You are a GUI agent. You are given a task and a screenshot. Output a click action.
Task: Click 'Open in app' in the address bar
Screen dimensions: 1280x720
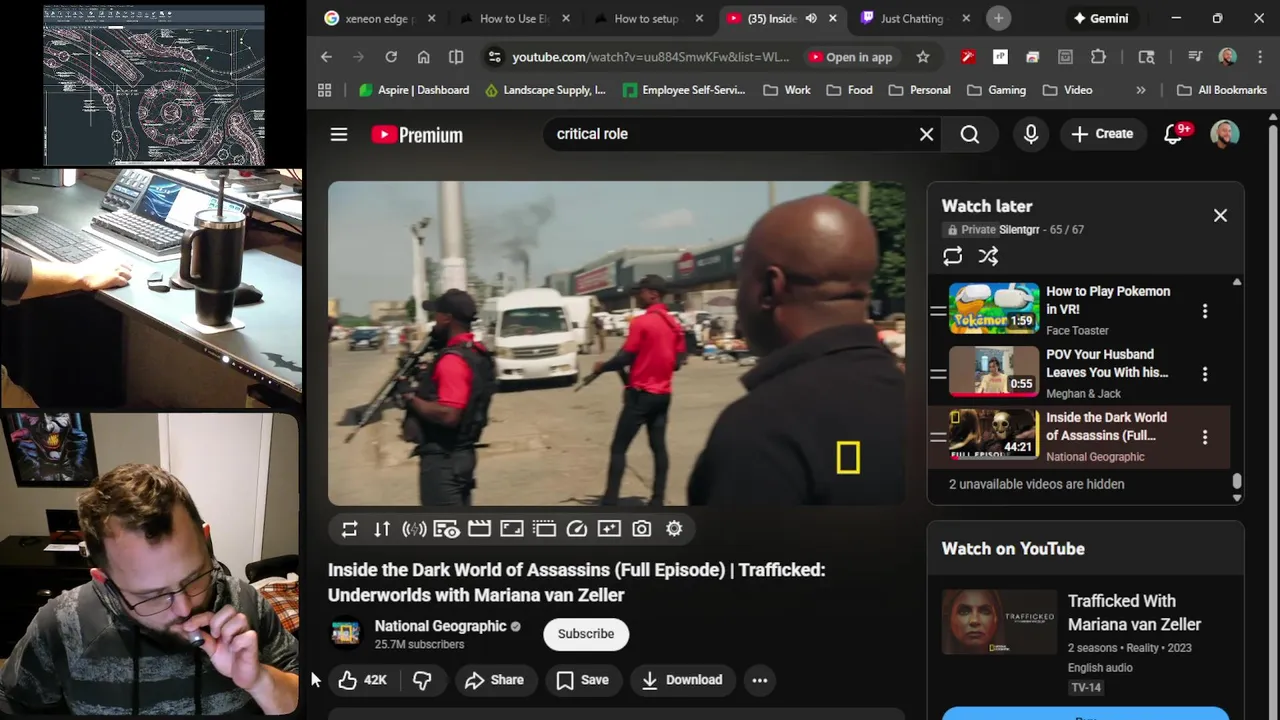point(850,57)
